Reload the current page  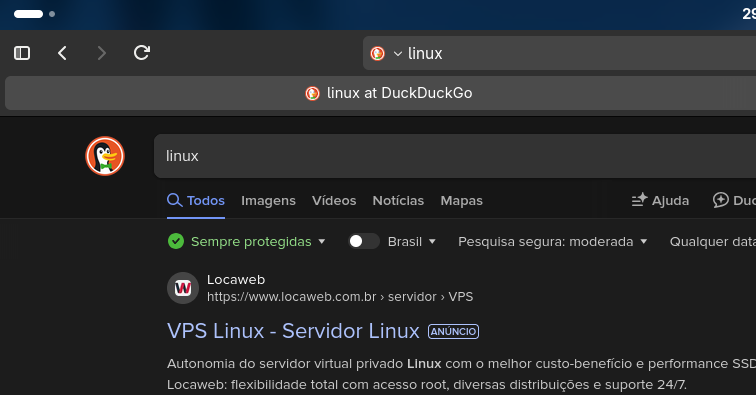(x=142, y=53)
